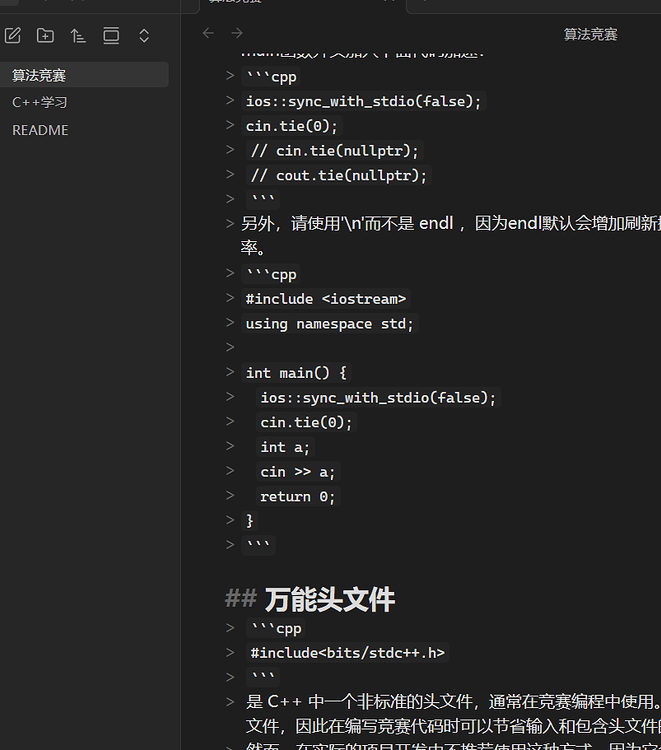The image size is (661, 750).
Task: Click the closing brace } line
Action: tap(249, 520)
